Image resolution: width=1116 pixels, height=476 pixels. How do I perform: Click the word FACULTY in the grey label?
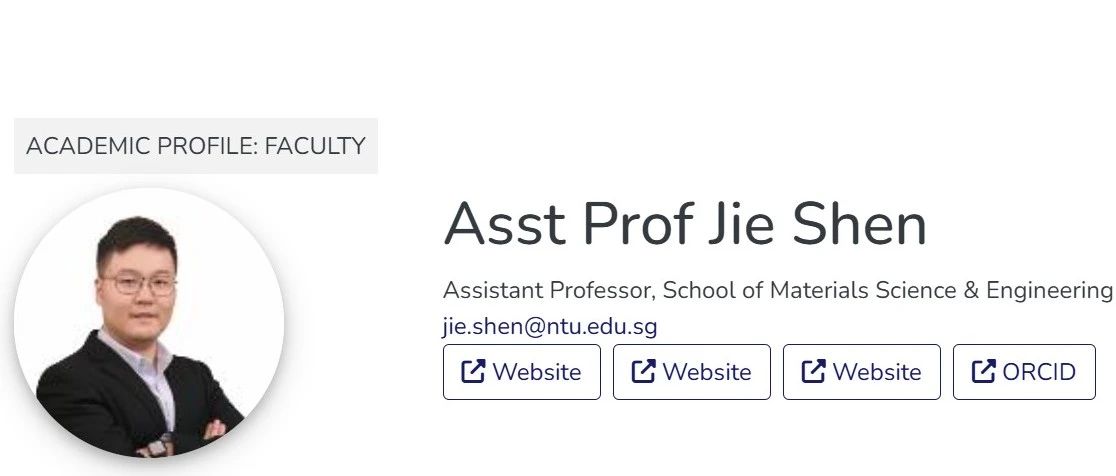[315, 146]
